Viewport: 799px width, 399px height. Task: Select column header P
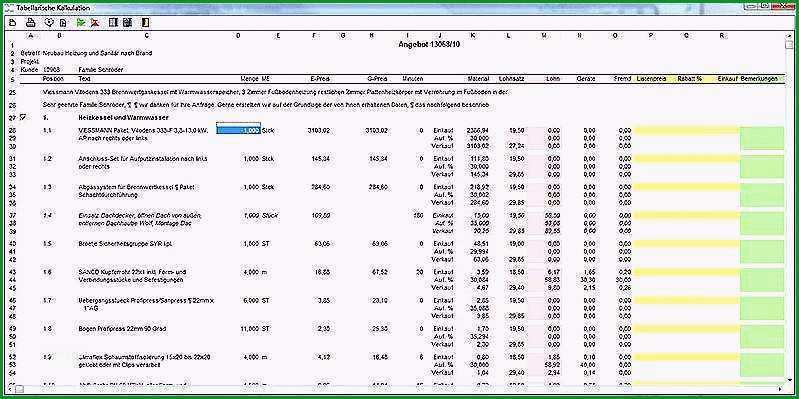tap(651, 35)
